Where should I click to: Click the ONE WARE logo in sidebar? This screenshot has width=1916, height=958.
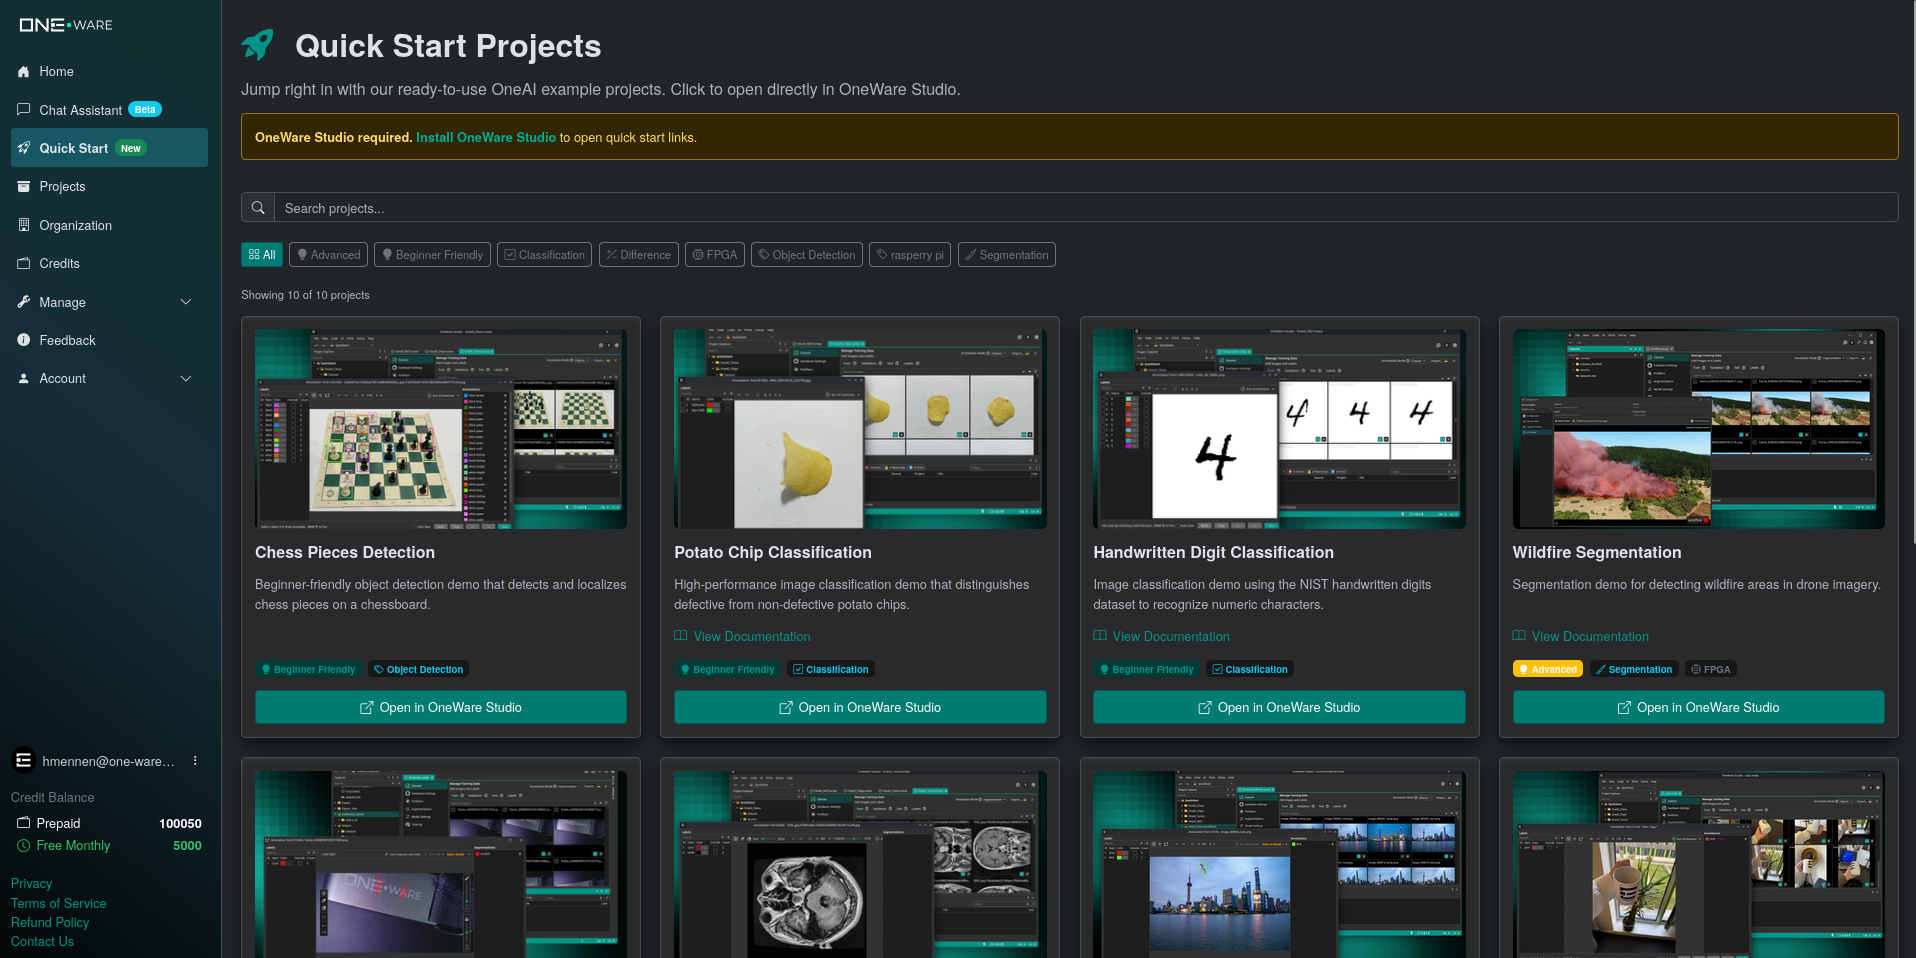[x=66, y=25]
